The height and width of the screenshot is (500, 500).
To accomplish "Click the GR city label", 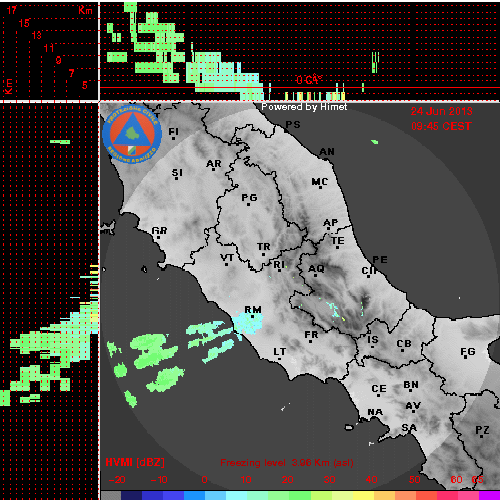I will tap(159, 231).
